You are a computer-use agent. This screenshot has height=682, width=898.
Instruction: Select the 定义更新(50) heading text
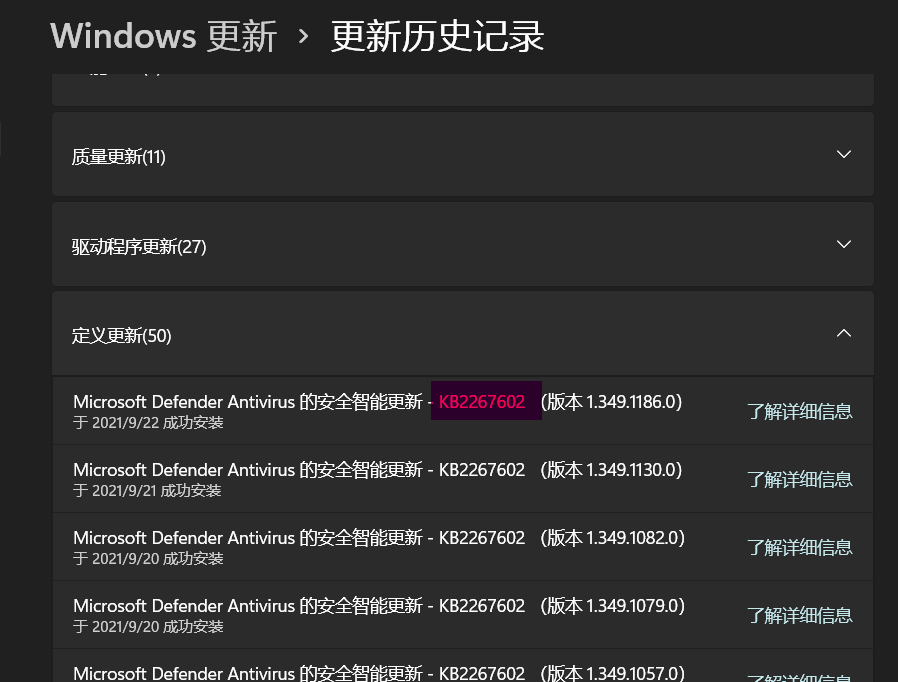click(x=121, y=336)
